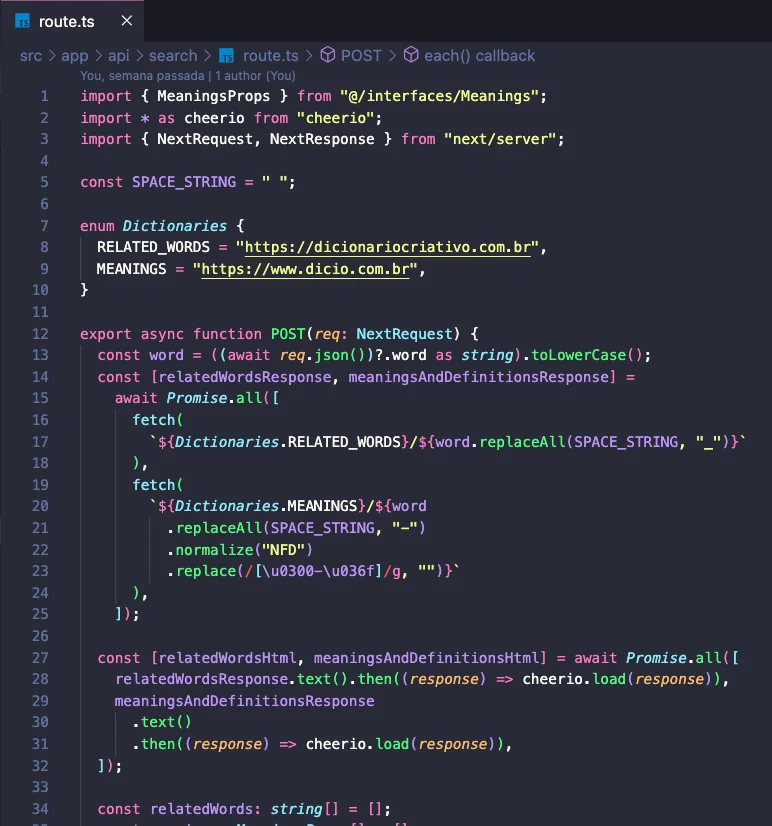Open the 'You, semana passada' git blame lens

[142, 76]
